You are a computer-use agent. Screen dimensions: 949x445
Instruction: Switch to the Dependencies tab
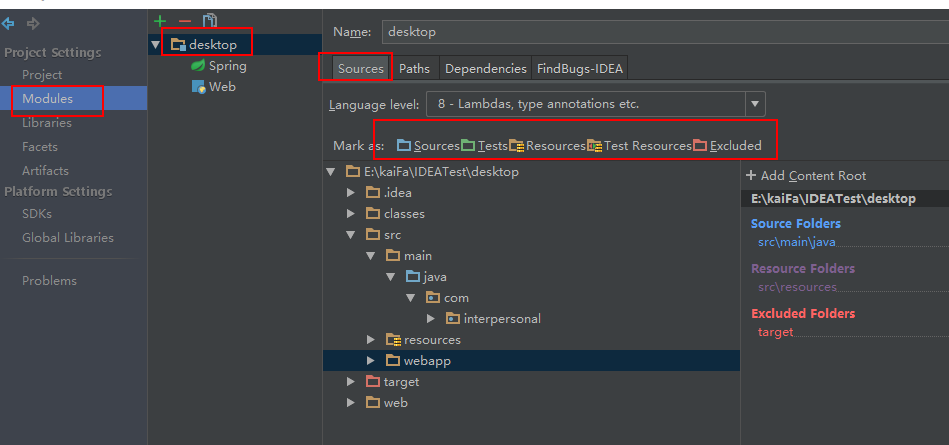pos(485,68)
